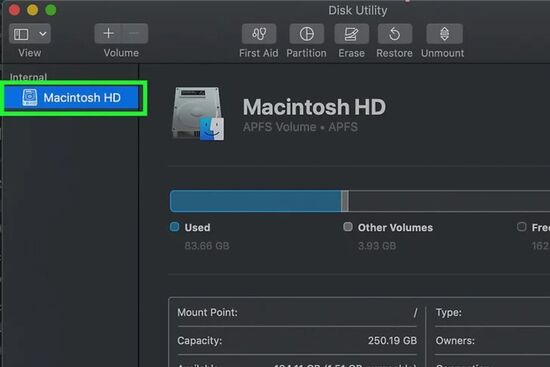
Task: Remove a volume with the minus button
Action: [135, 34]
